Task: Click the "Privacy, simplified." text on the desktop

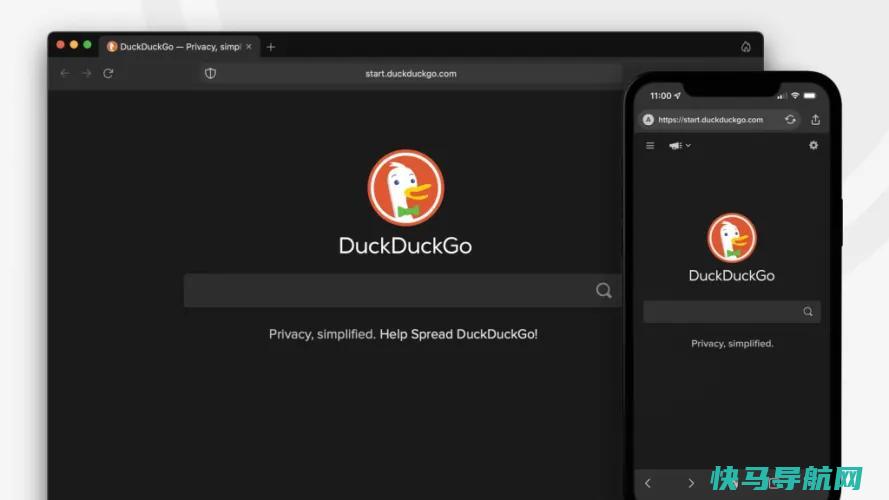Action: click(x=322, y=334)
